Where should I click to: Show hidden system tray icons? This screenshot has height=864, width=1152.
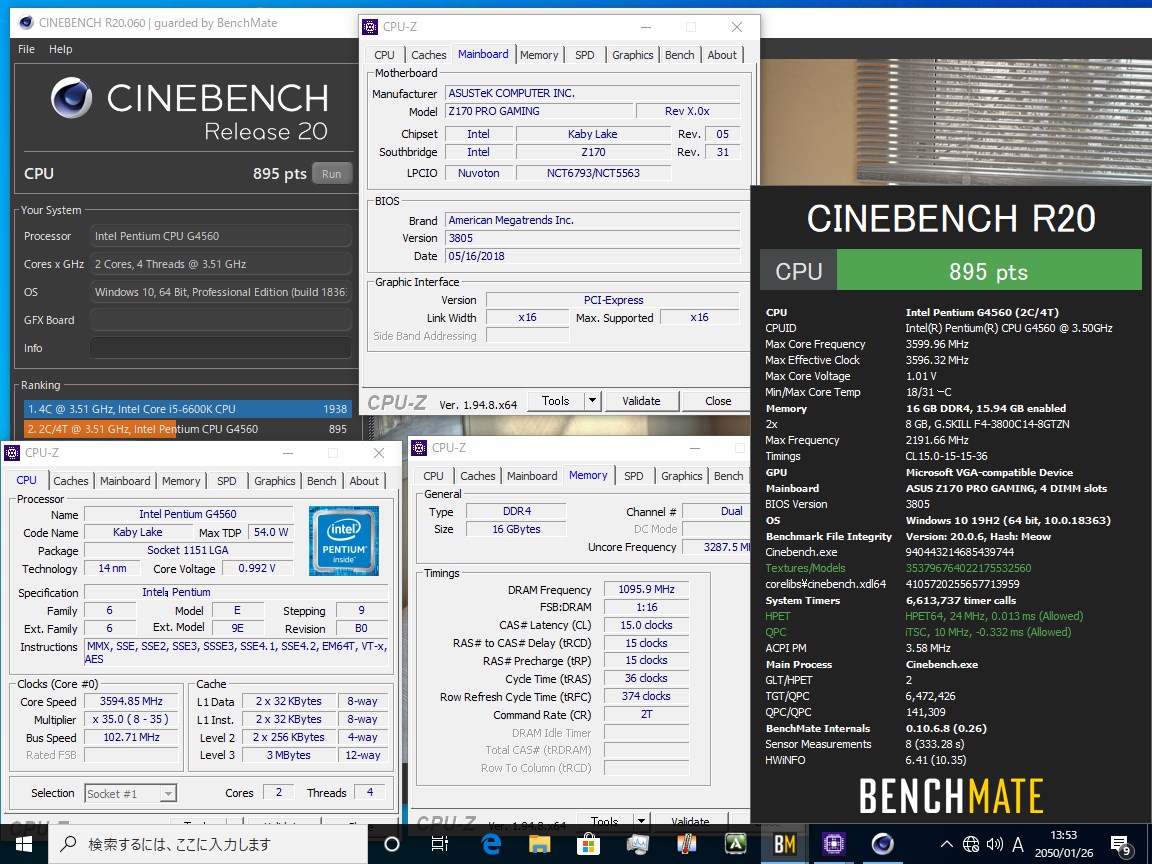[x=946, y=844]
